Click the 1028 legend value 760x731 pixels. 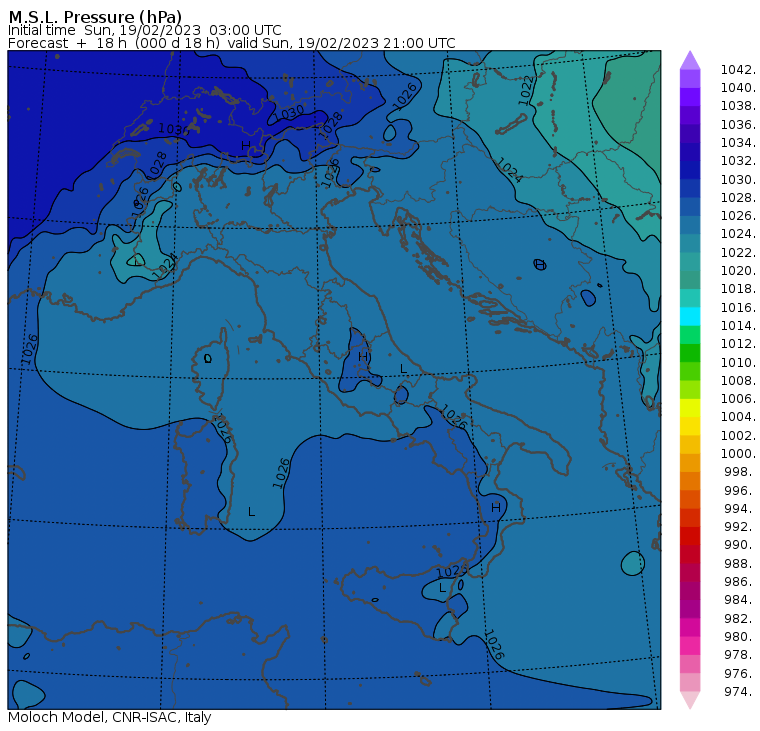[x=738, y=198]
